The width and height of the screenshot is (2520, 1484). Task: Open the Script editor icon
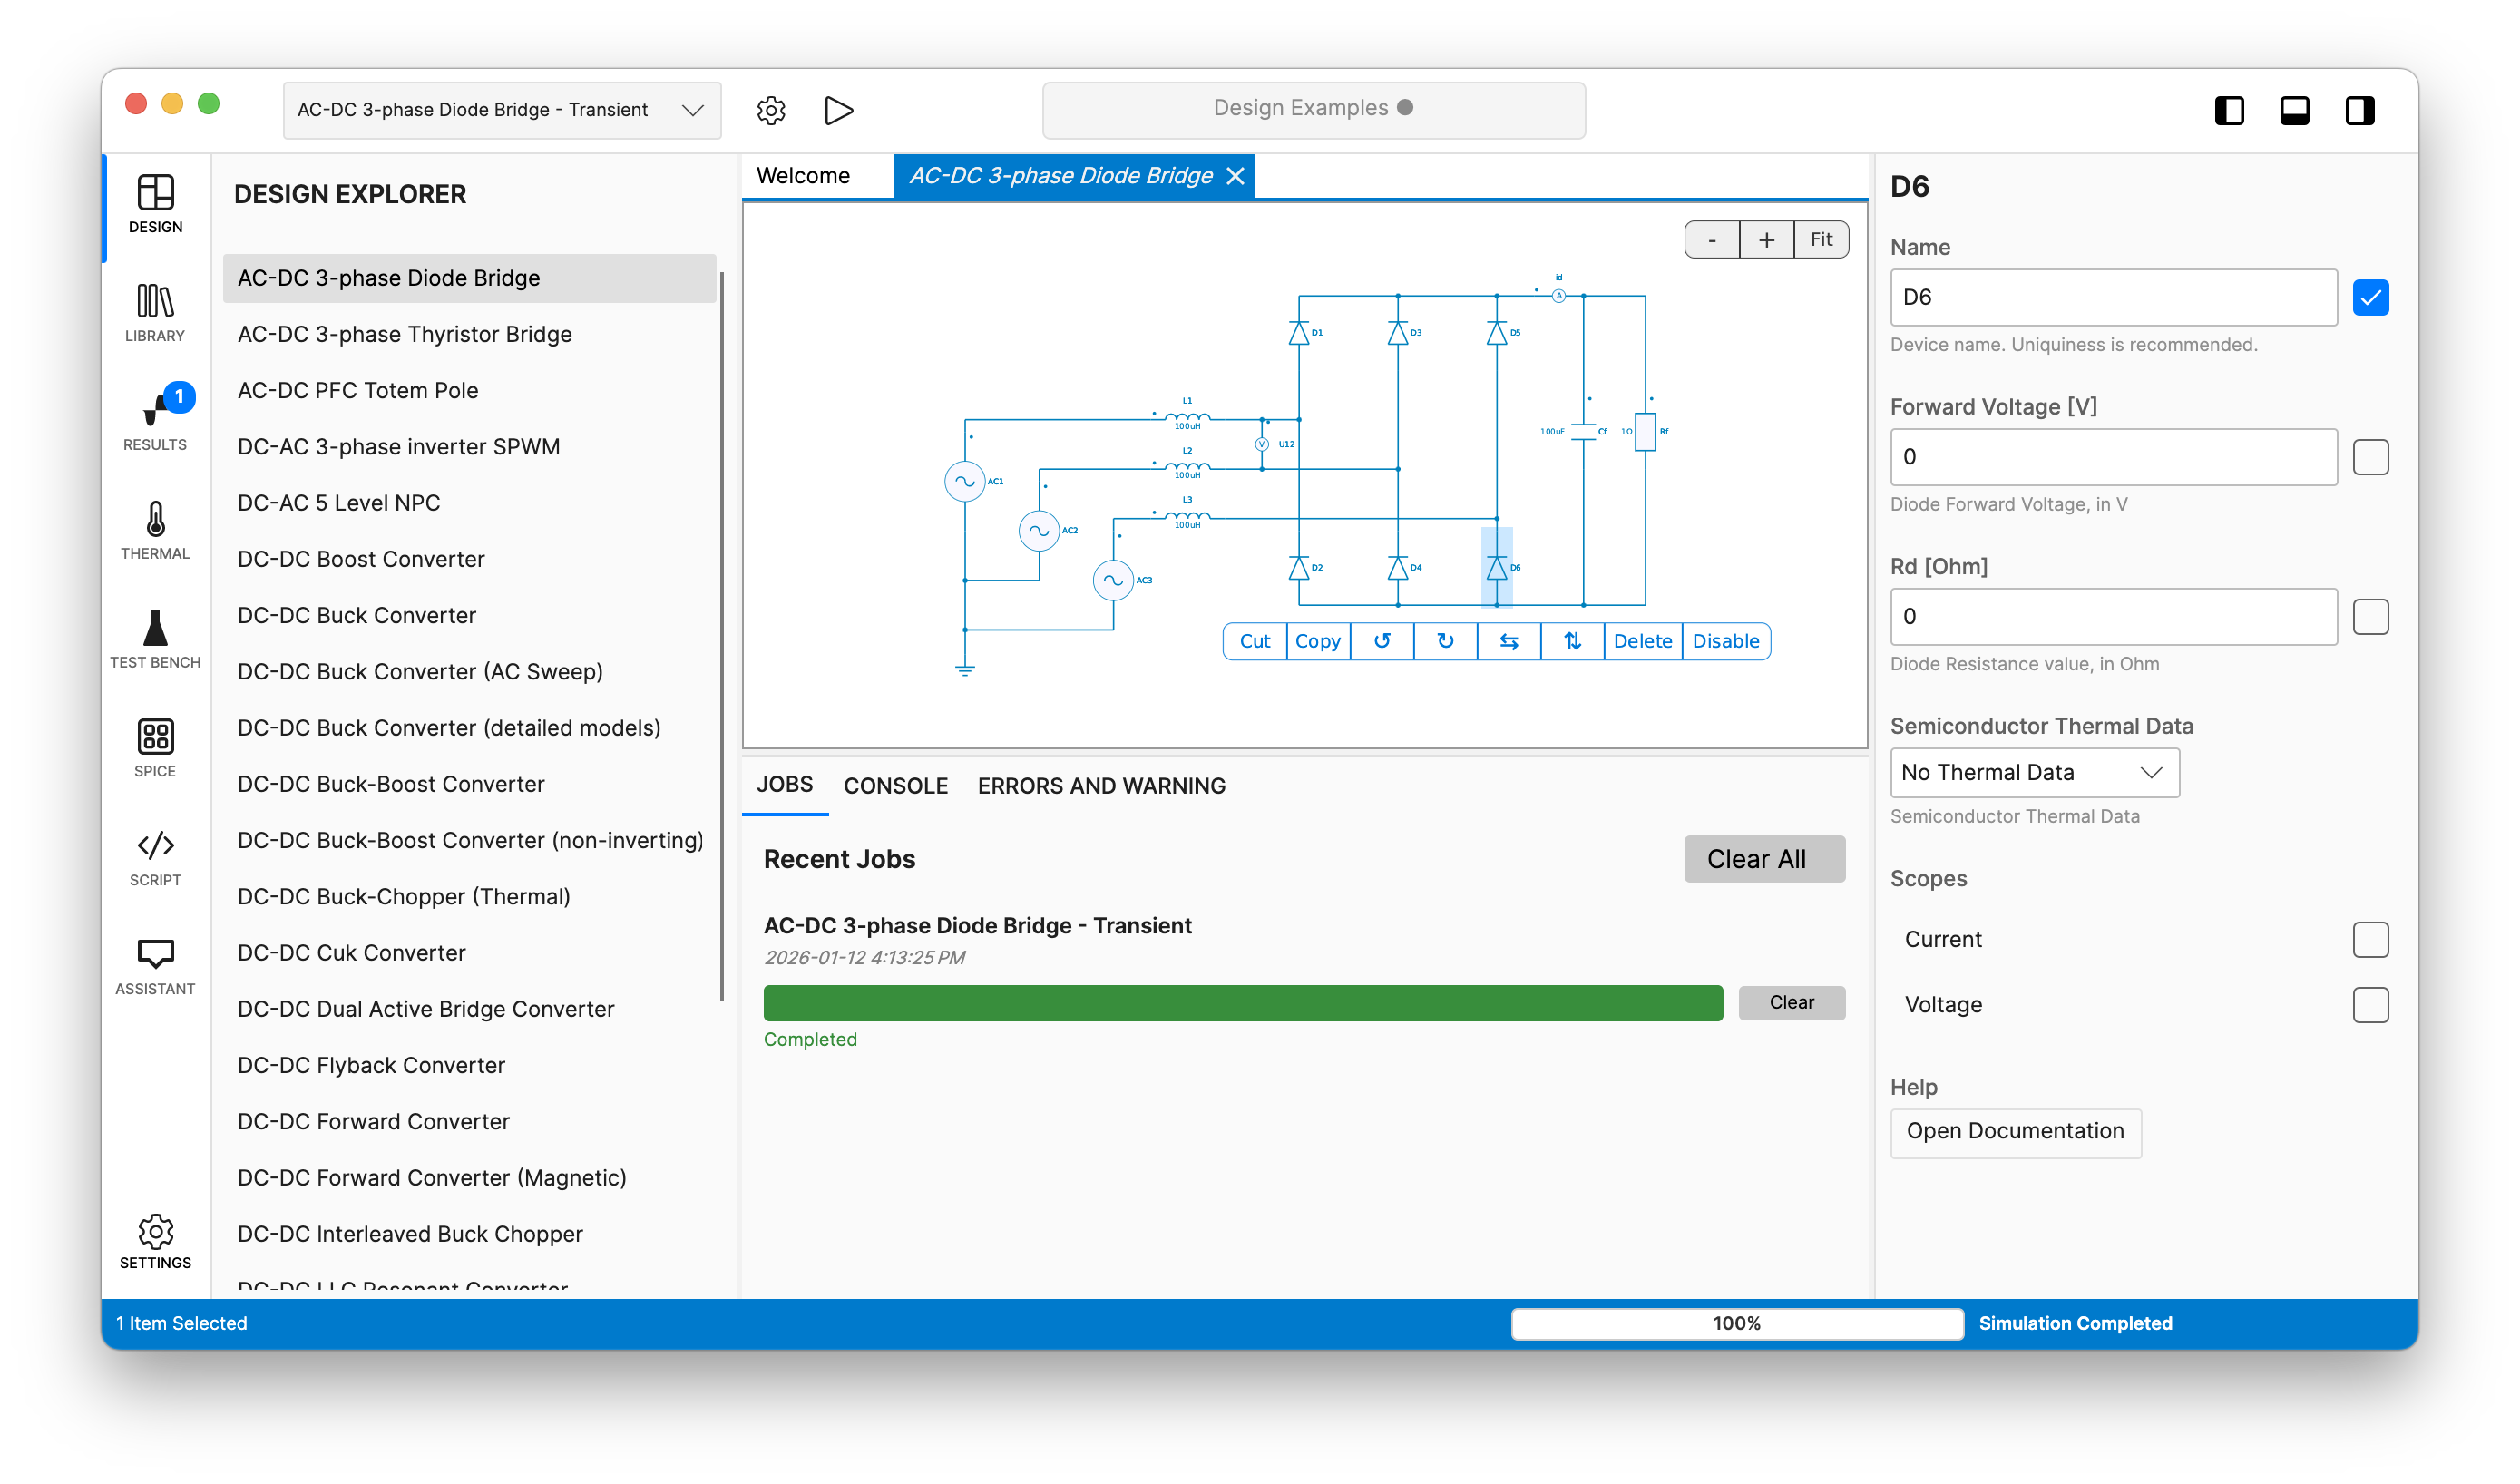(x=155, y=857)
